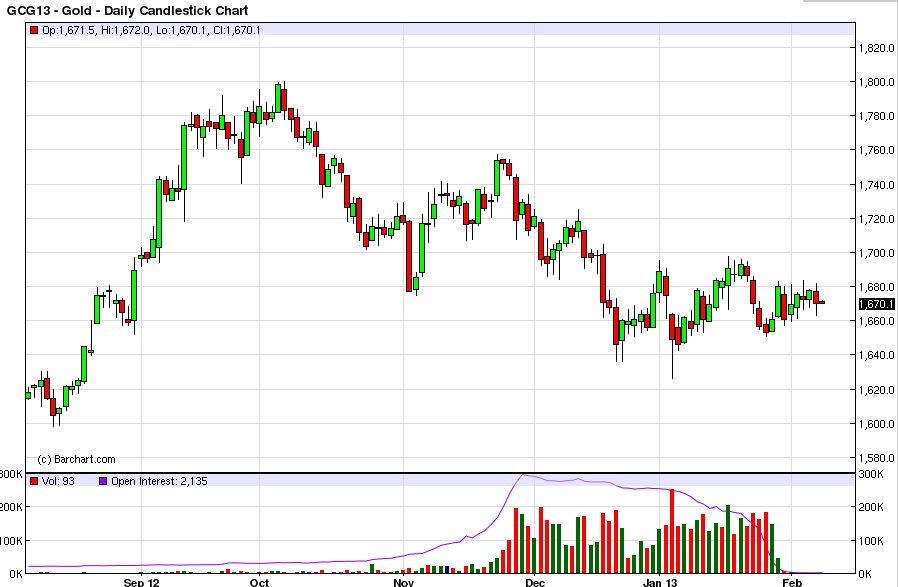Screen dimensions: 898x587
Task: Click the tallest red volume bar in January
Action: pyautogui.click(x=672, y=531)
